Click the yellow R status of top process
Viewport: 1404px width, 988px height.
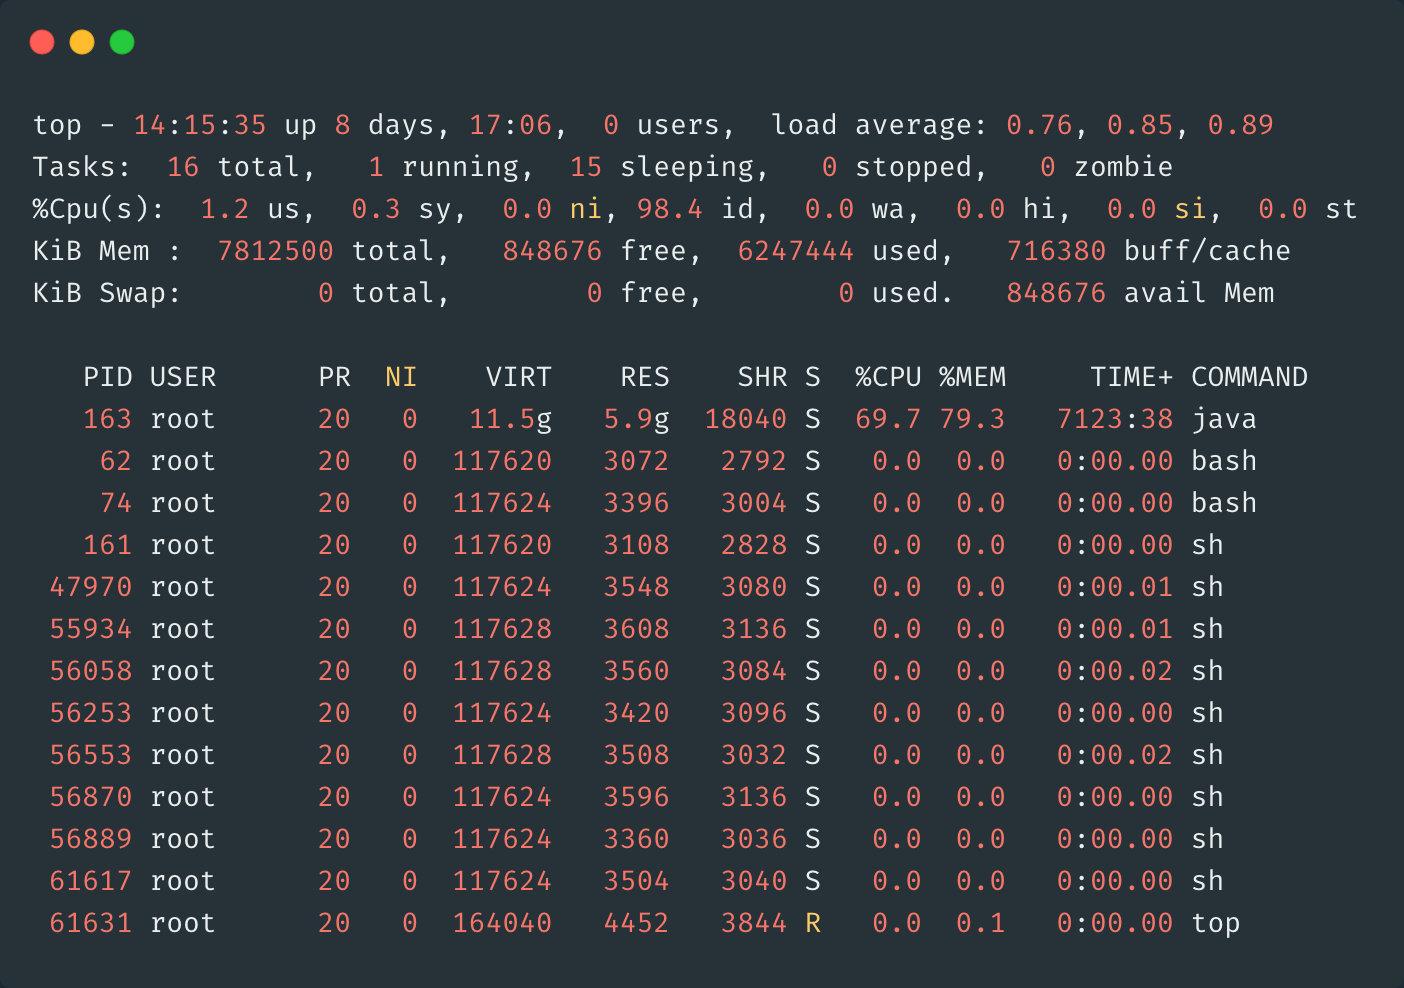coord(813,923)
